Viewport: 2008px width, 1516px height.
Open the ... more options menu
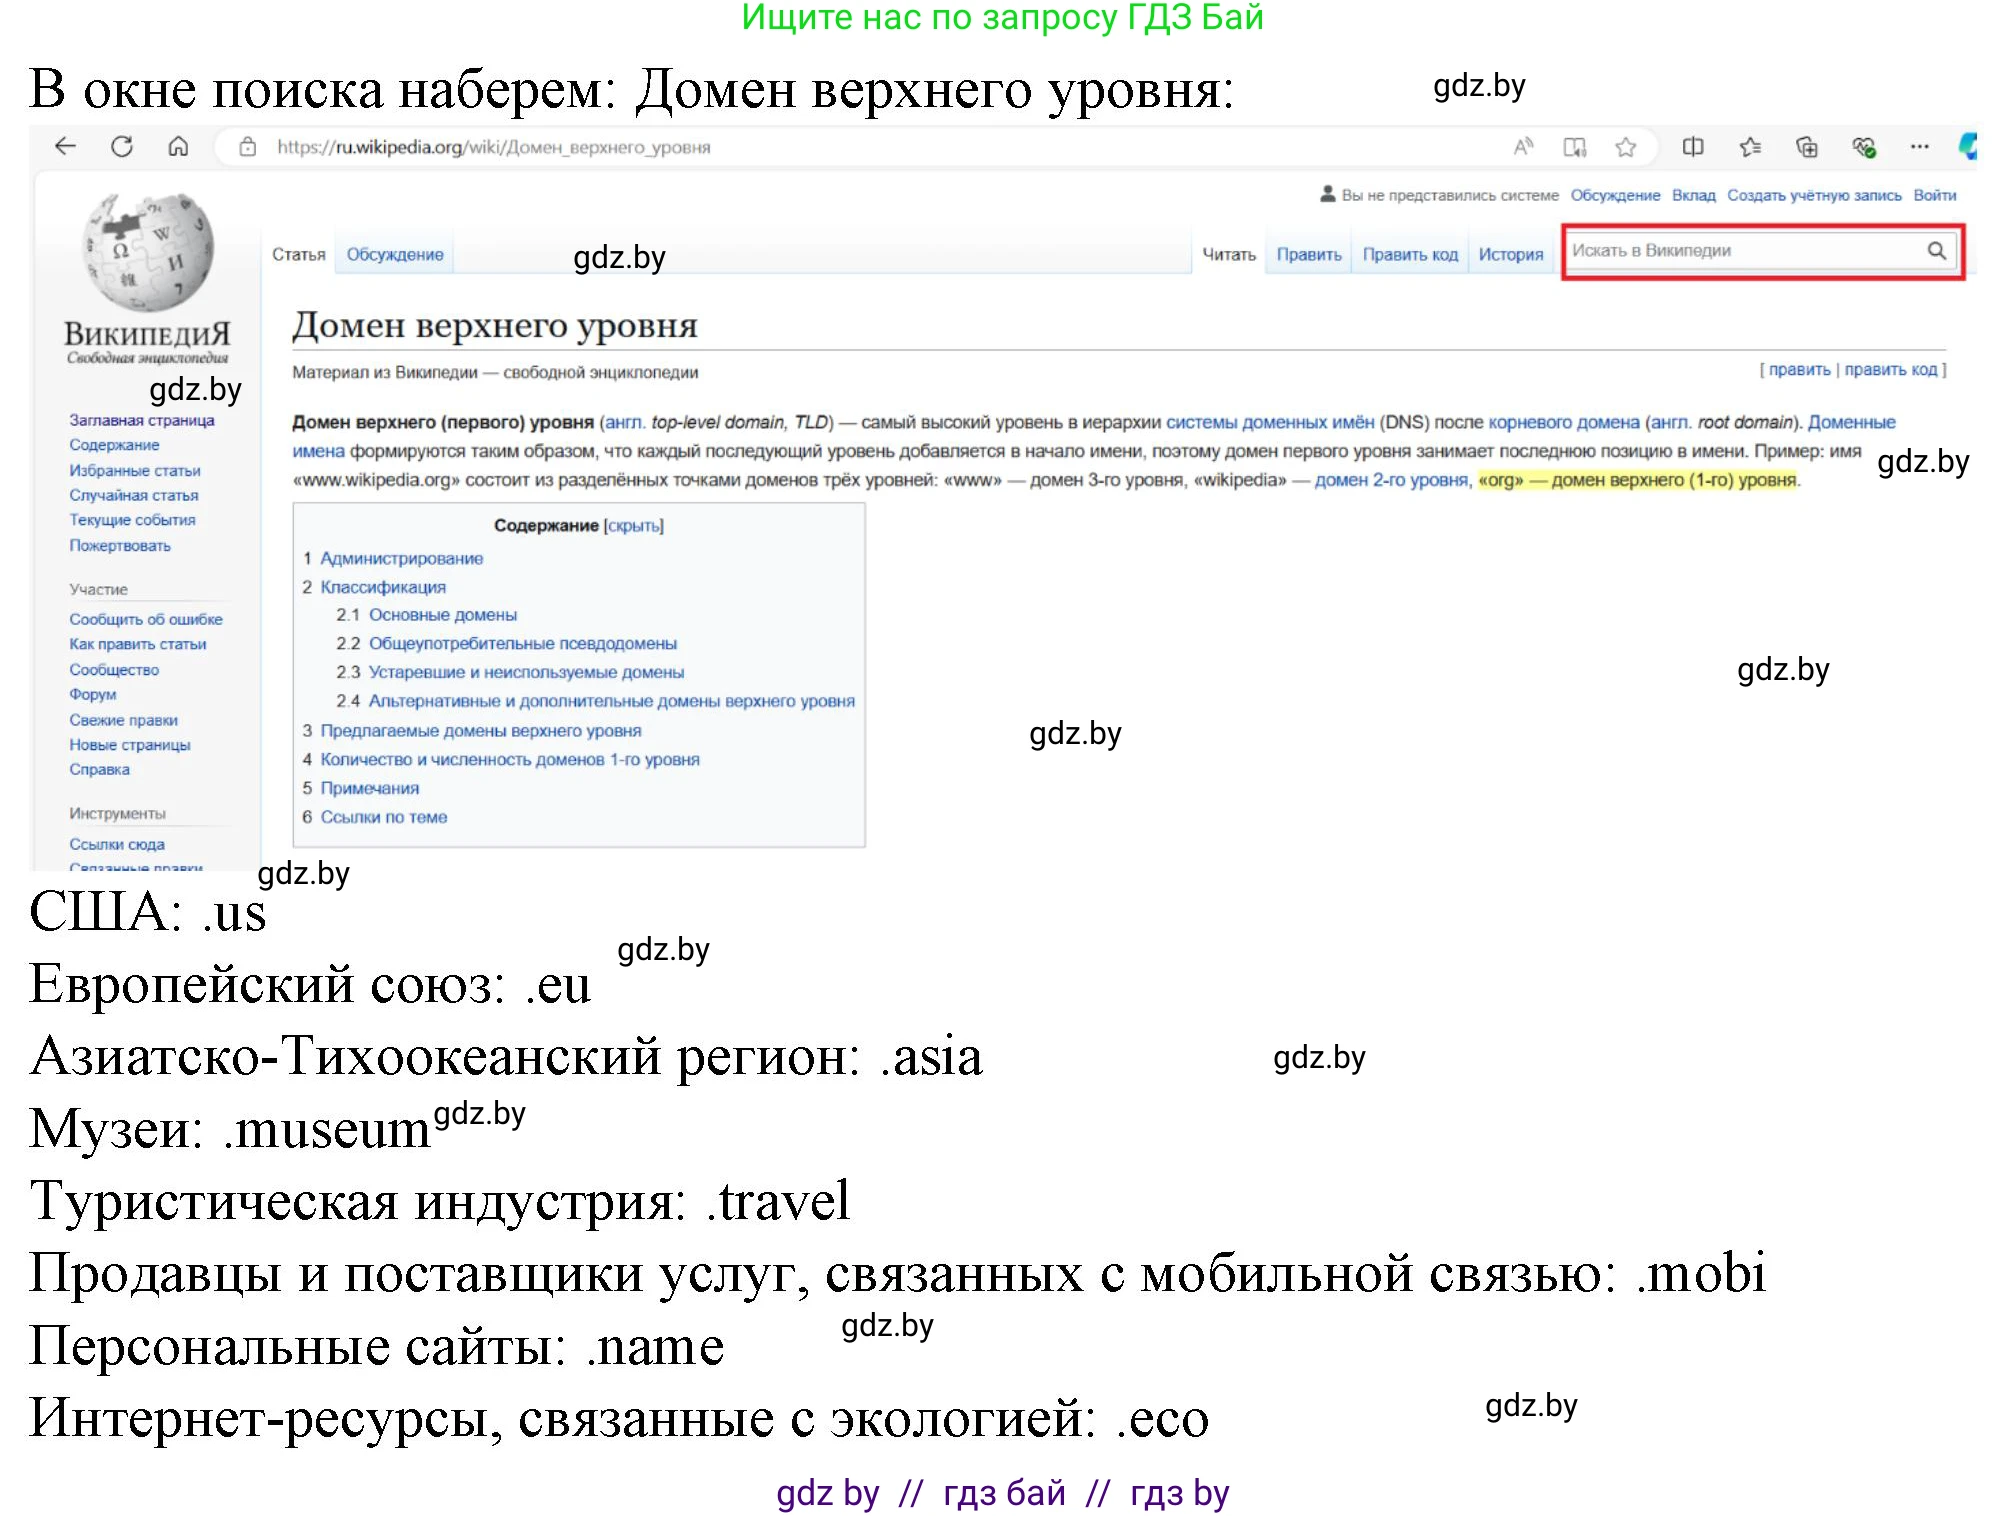click(x=1919, y=147)
